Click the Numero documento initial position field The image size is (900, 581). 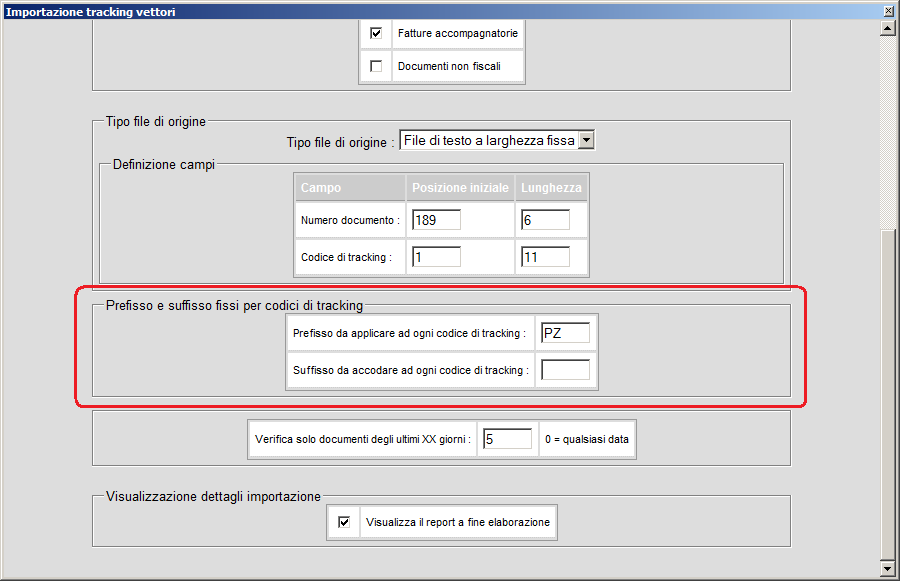(x=436, y=220)
